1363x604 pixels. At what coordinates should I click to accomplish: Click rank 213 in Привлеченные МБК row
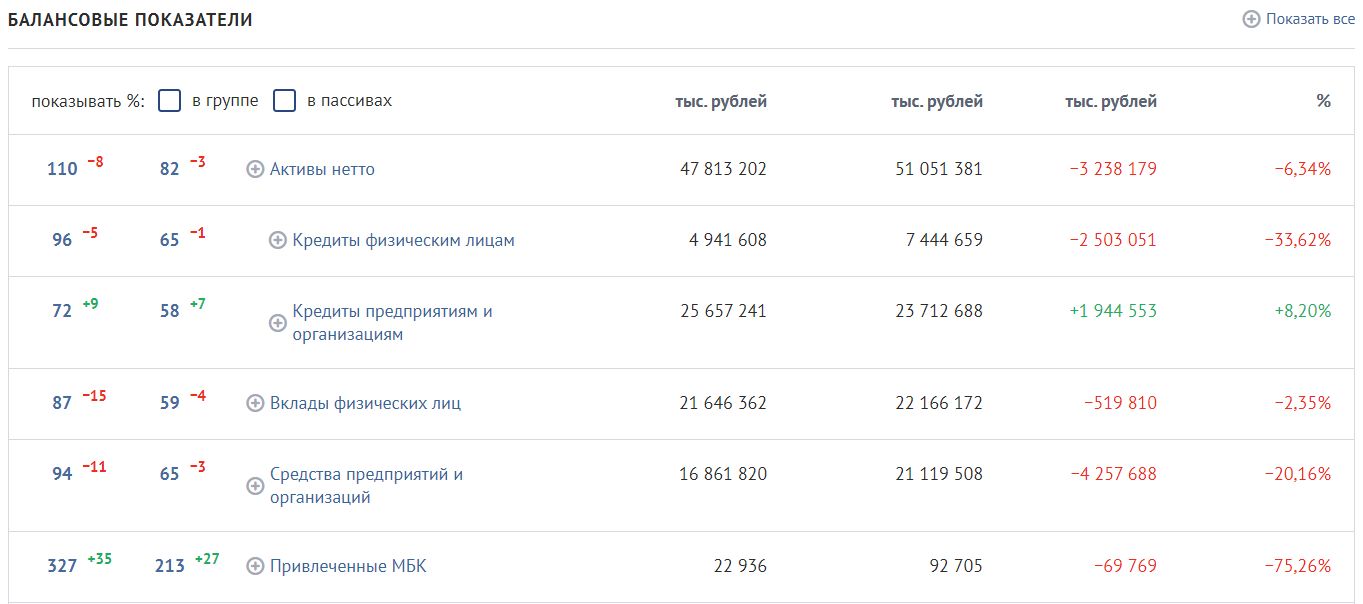[x=170, y=566]
